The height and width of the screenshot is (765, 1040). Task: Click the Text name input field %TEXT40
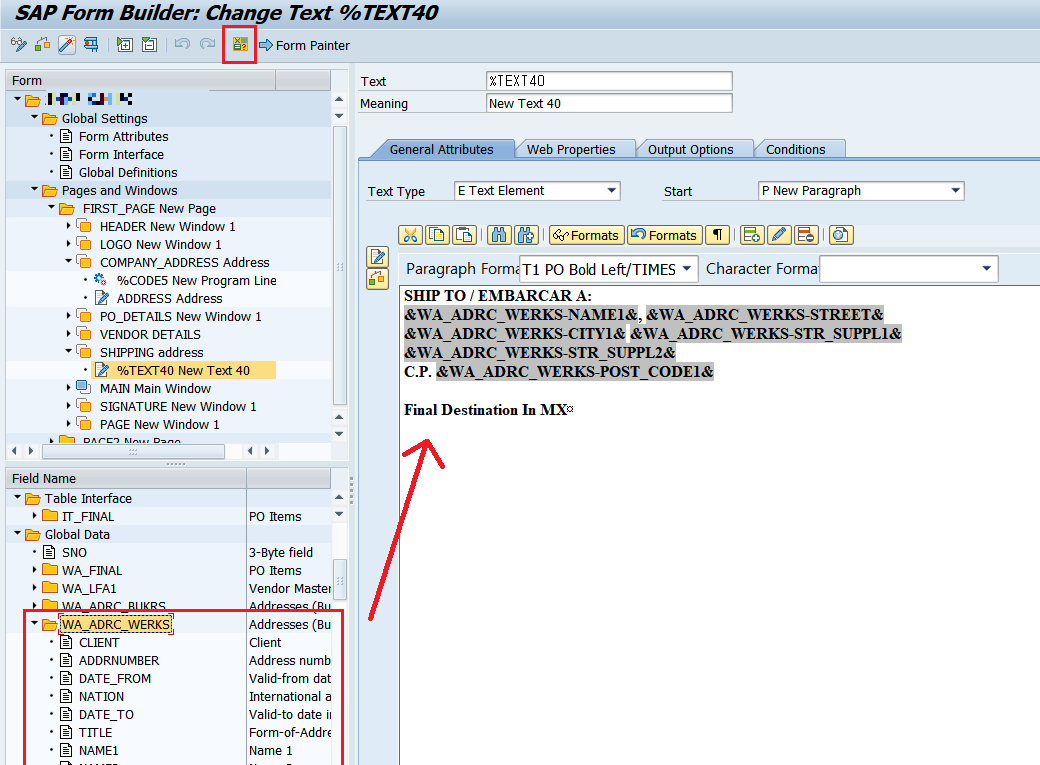pos(609,81)
